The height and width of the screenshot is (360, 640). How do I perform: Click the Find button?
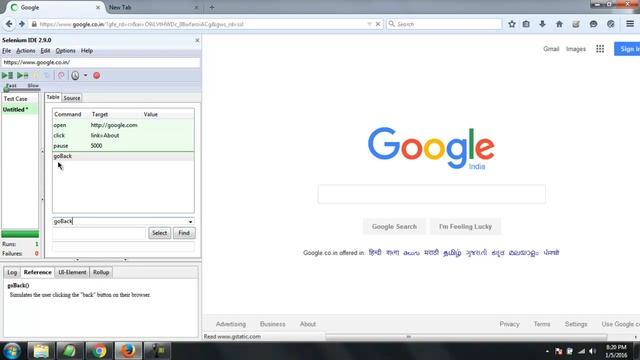(x=184, y=233)
